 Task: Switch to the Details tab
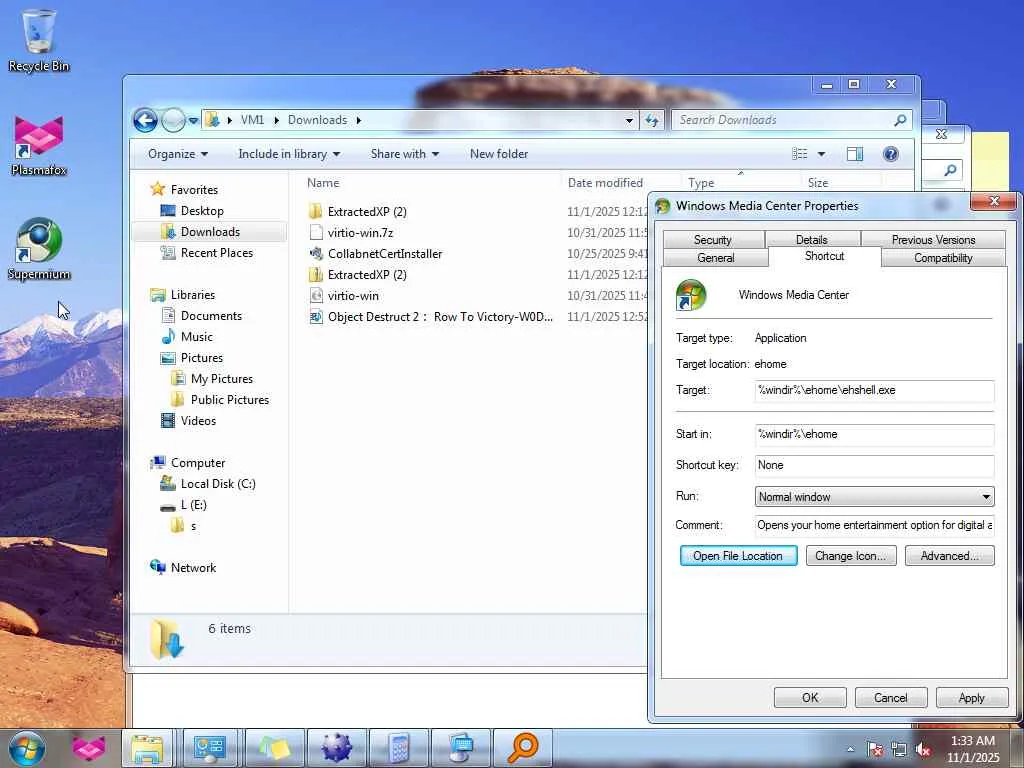point(812,240)
